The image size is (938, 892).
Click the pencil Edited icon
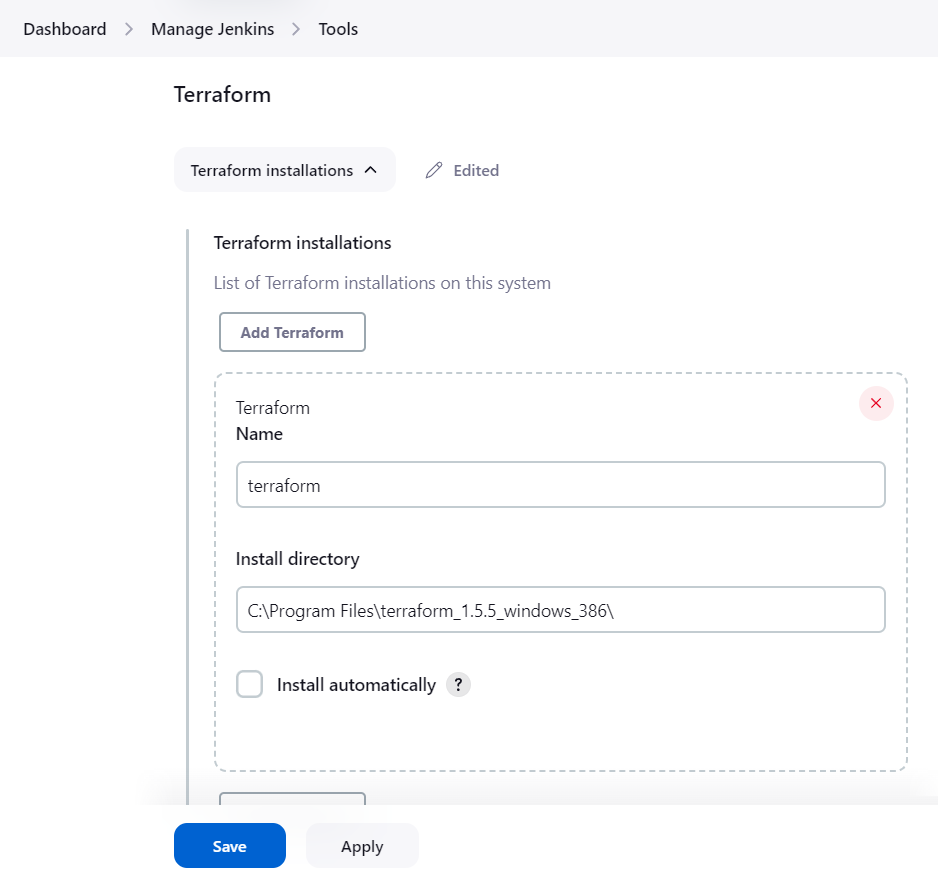[x=434, y=171]
